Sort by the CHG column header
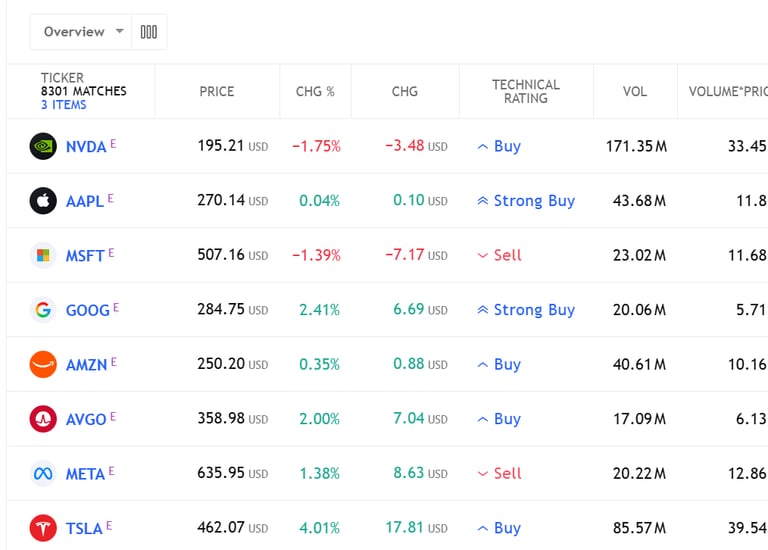 tap(405, 91)
